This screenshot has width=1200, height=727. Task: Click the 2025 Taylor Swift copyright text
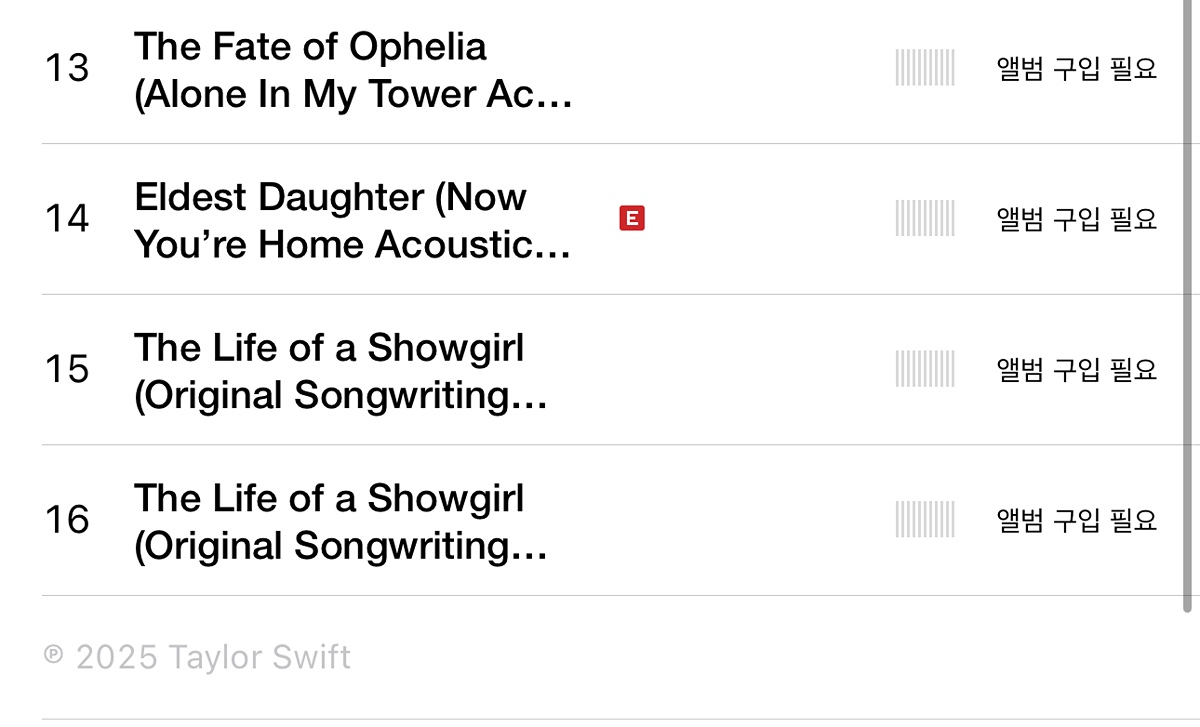[x=213, y=657]
